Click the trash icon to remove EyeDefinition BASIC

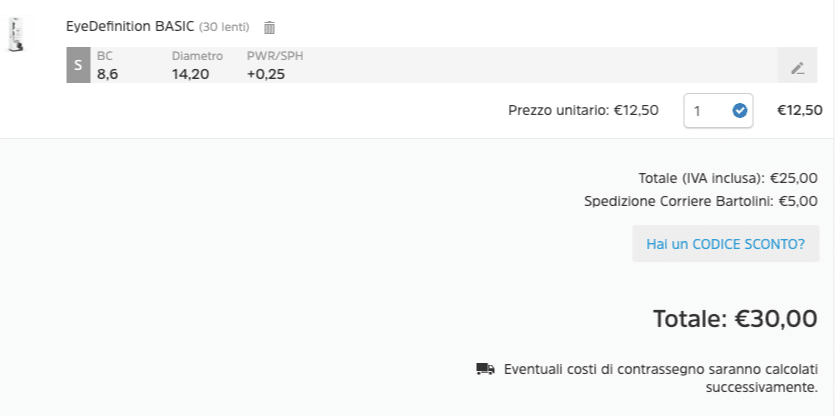click(x=269, y=28)
